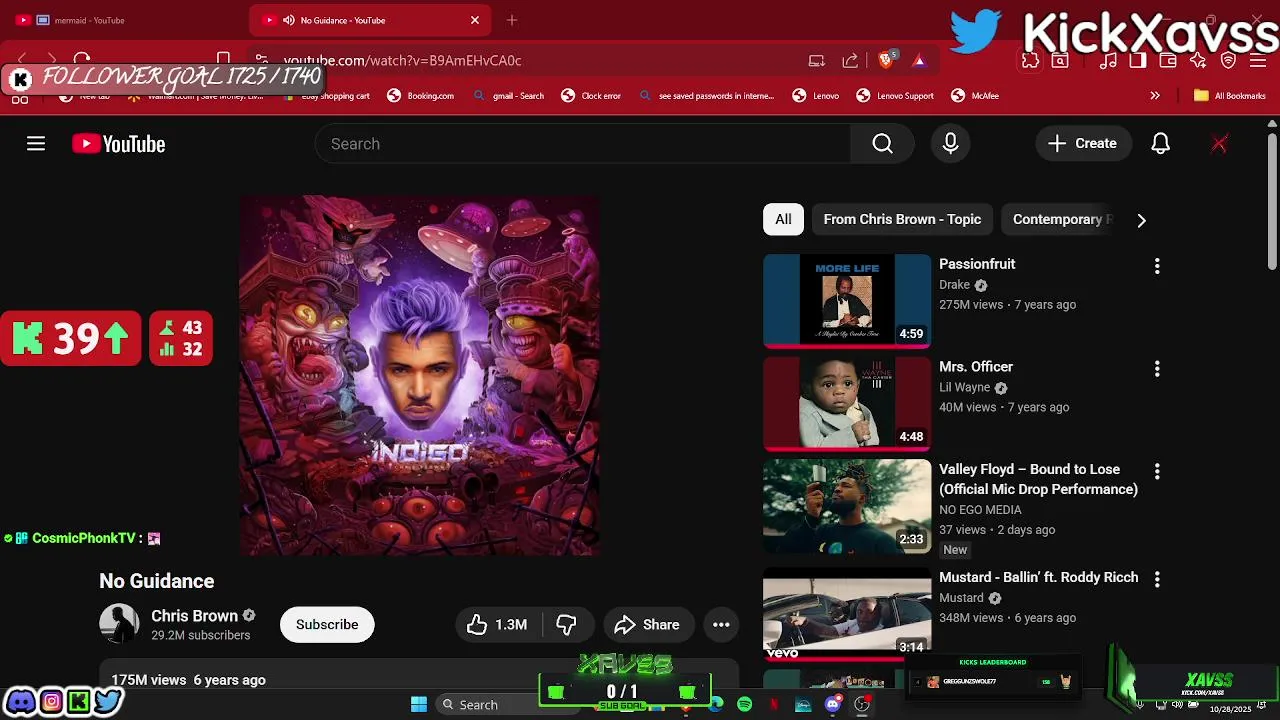Open the McAfee bookmark
The height and width of the screenshot is (720, 1280).
[x=975, y=96]
